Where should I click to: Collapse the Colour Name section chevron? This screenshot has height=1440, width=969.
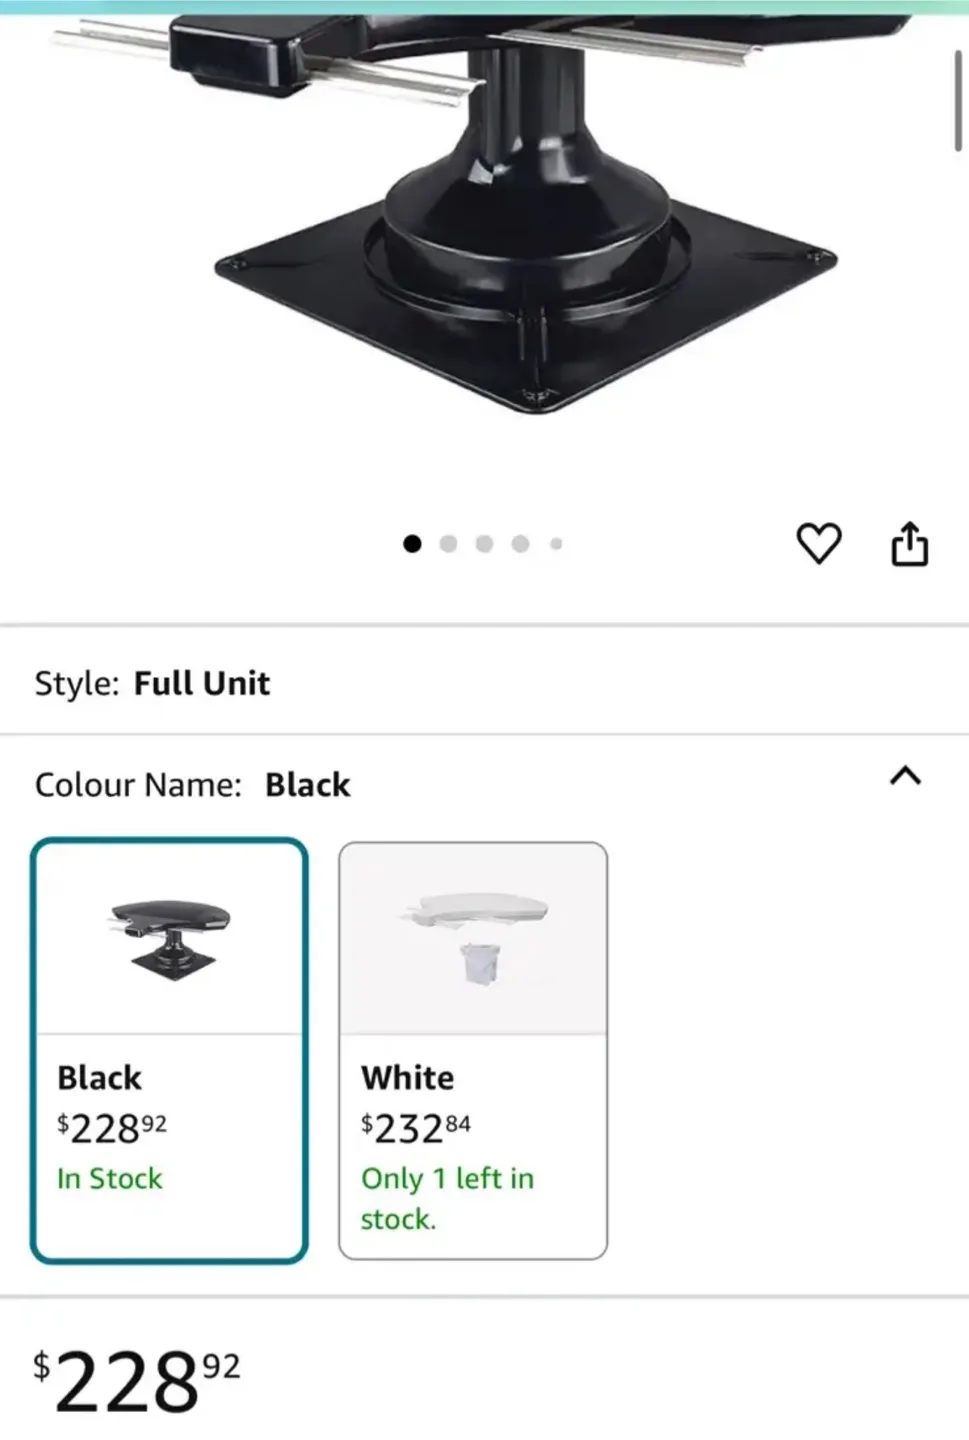pyautogui.click(x=905, y=776)
